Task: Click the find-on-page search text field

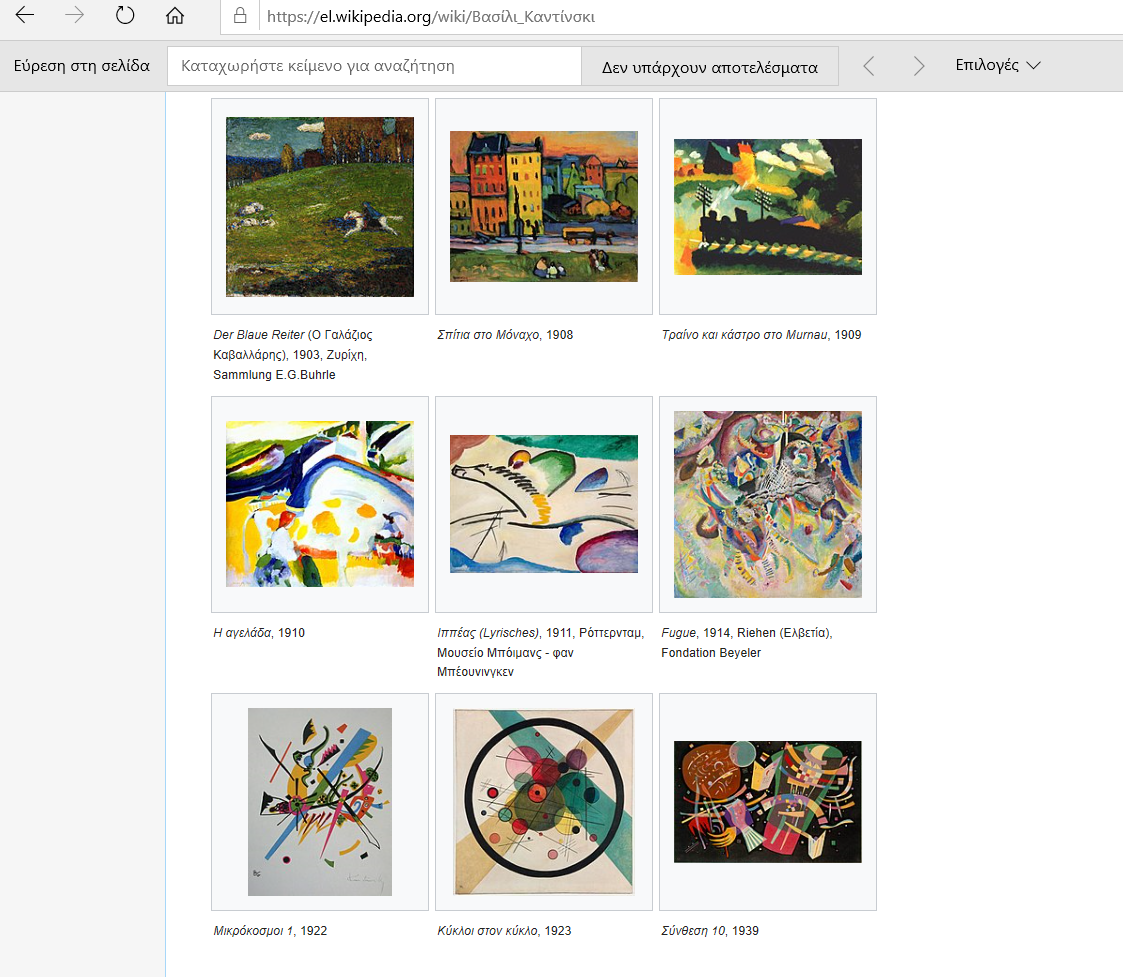Action: pos(374,66)
